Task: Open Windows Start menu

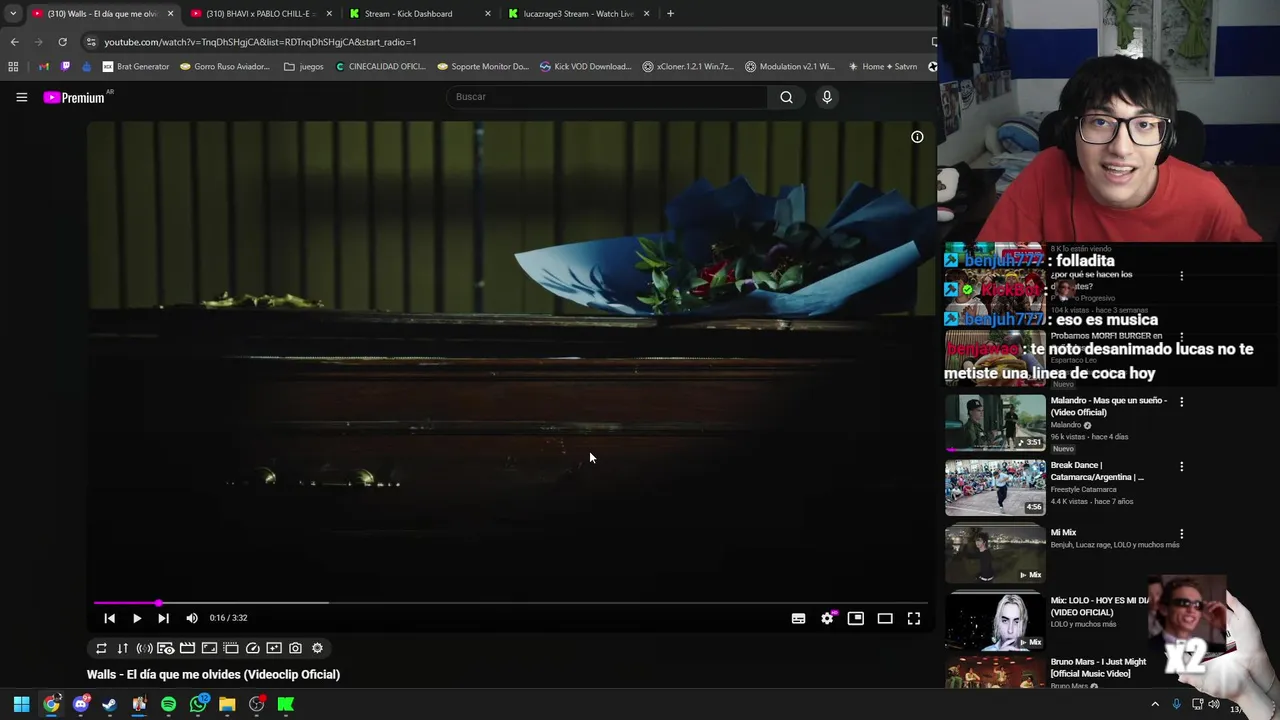Action: click(x=22, y=704)
